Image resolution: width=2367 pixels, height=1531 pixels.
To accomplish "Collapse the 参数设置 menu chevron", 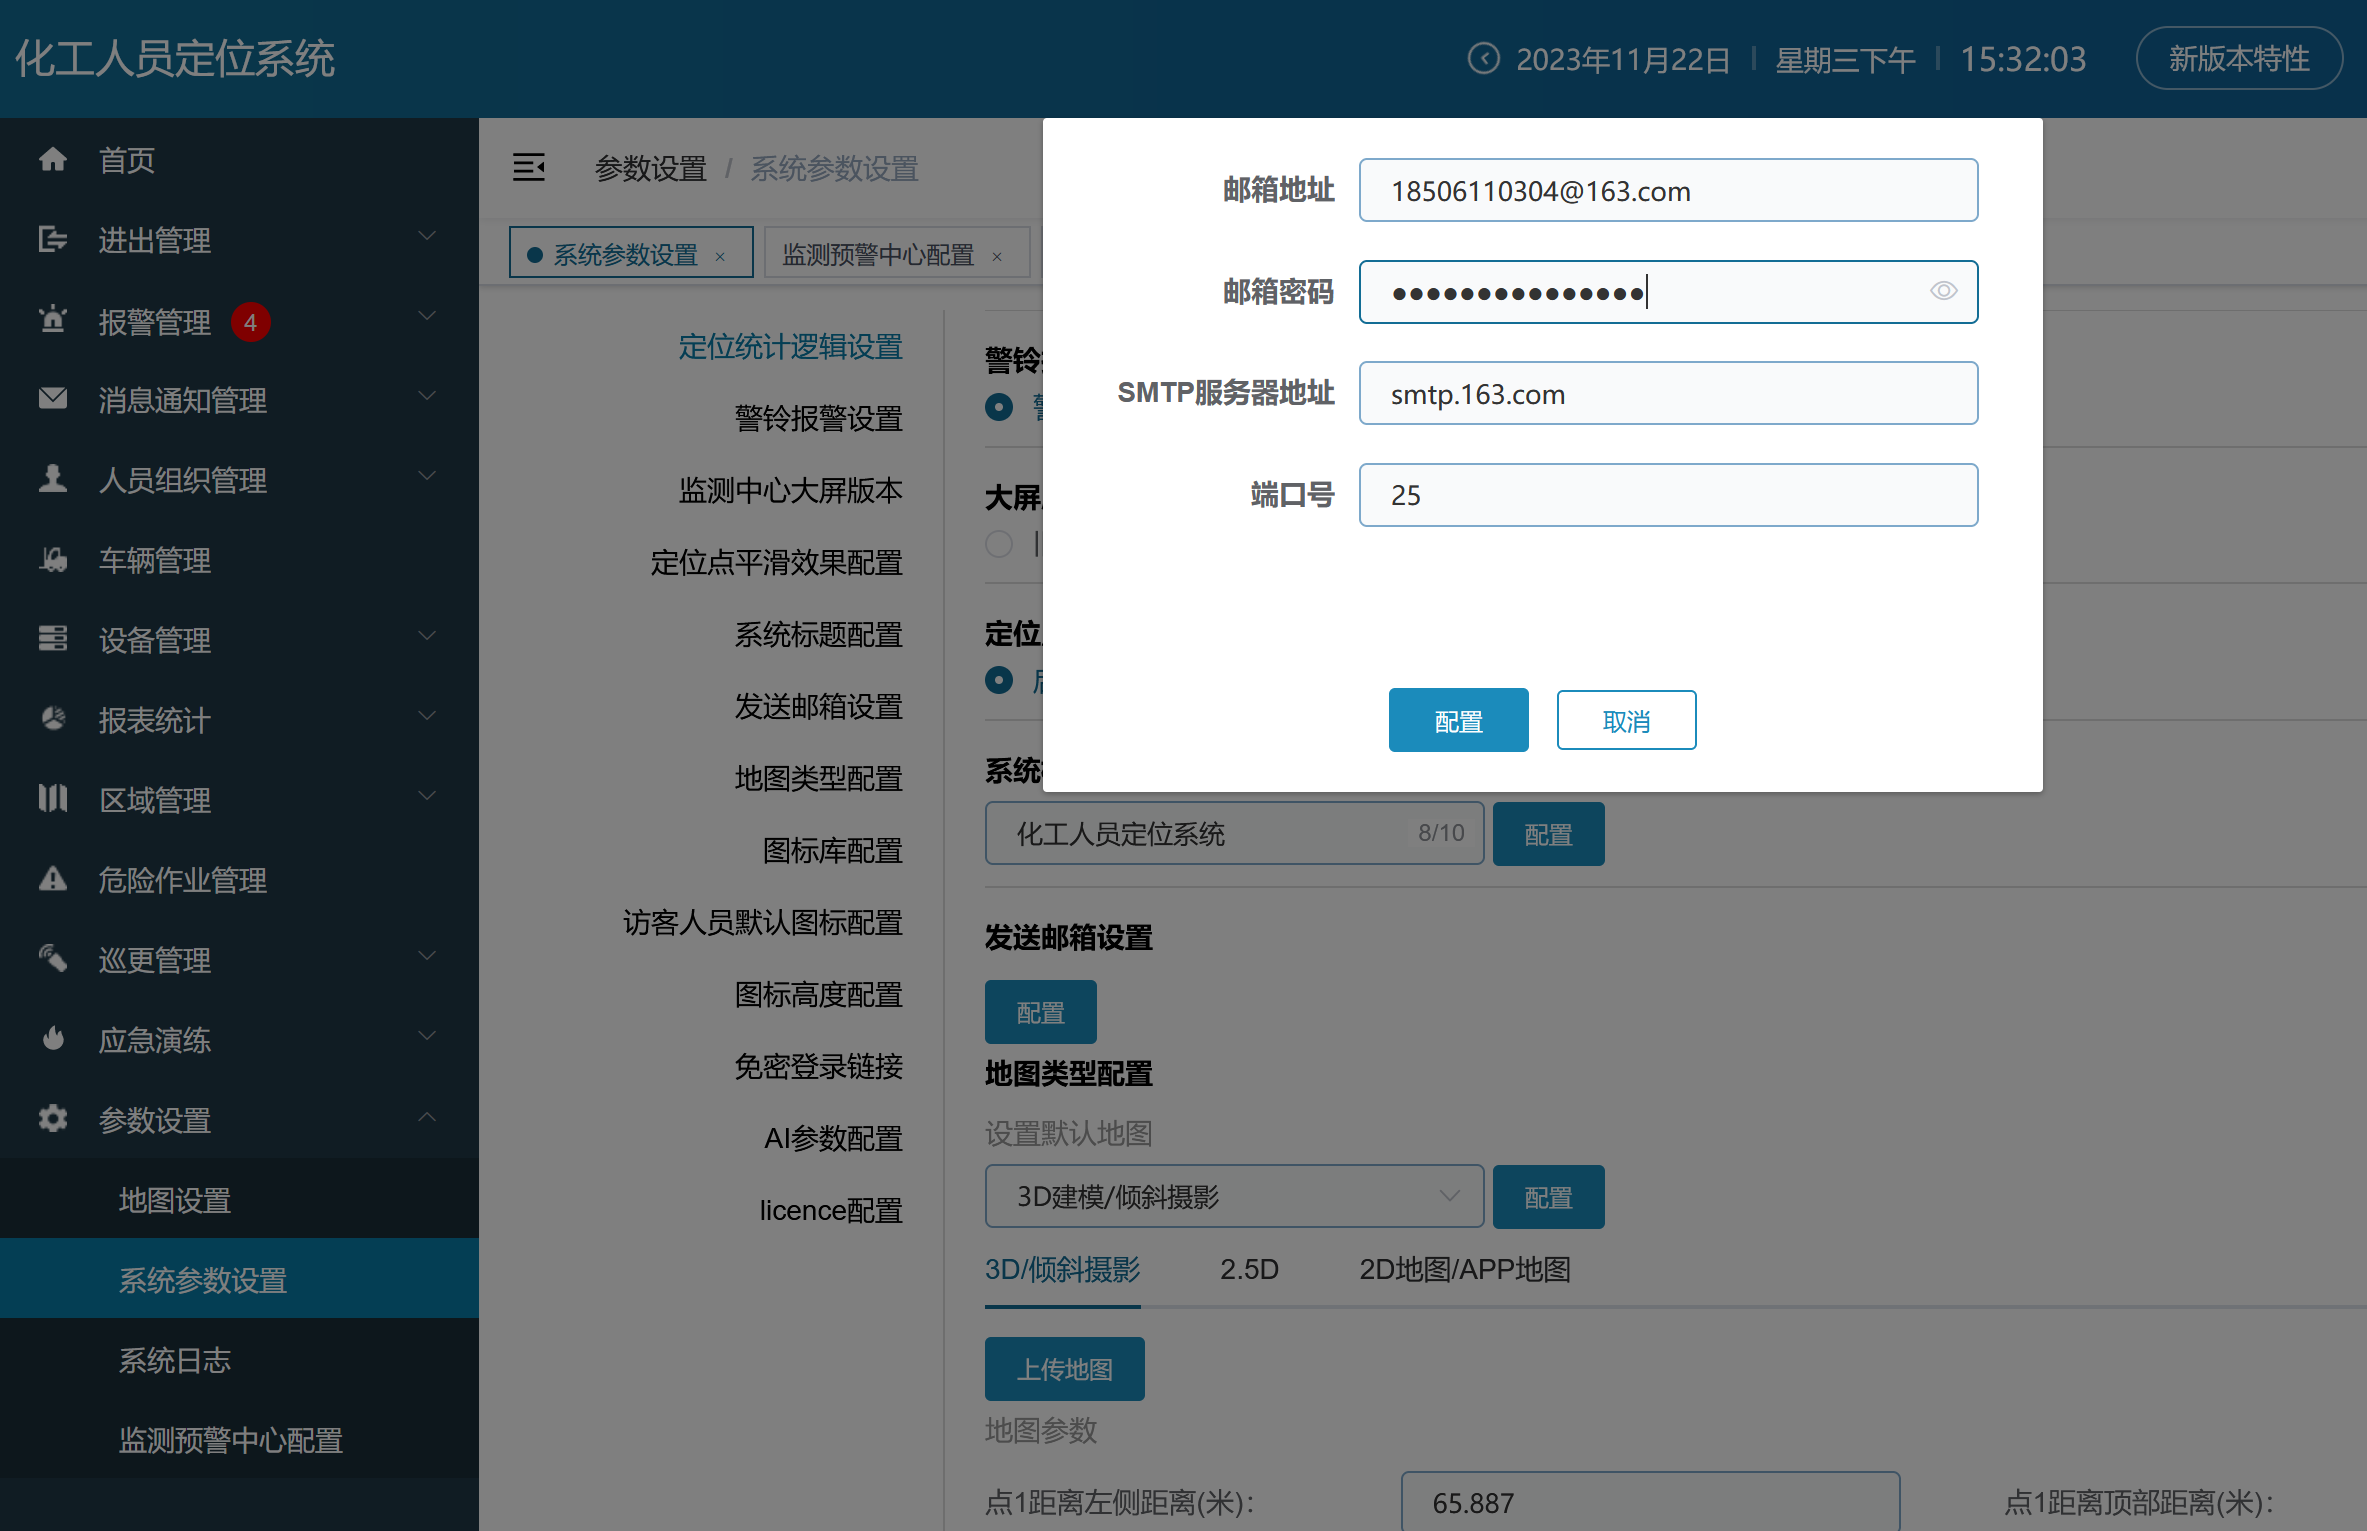I will pos(427,1117).
